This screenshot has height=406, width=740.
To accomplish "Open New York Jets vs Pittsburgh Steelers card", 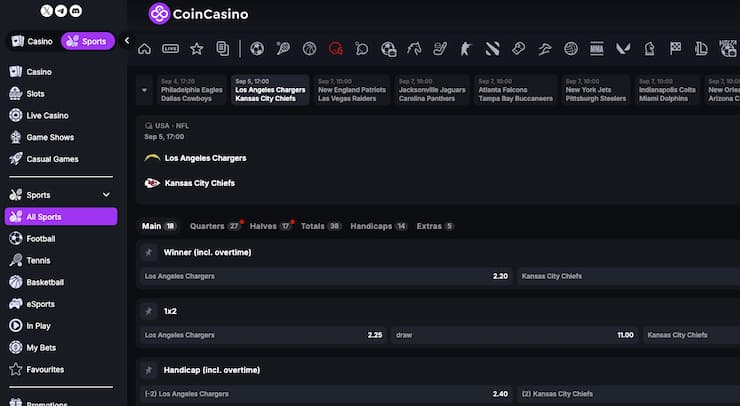I will (x=596, y=90).
